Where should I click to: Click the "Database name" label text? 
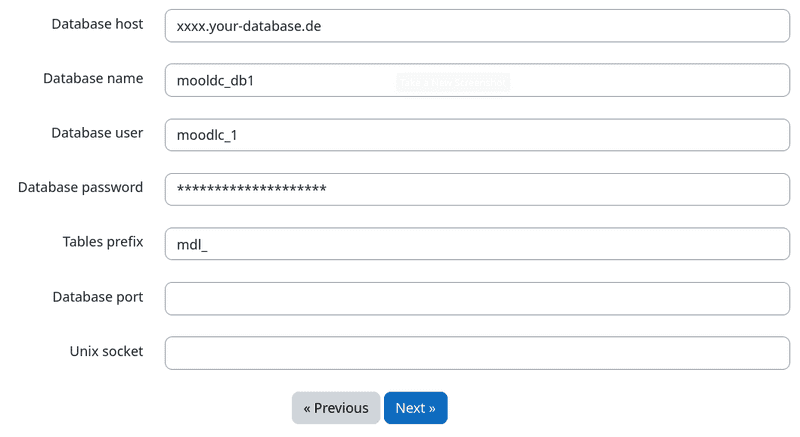point(93,78)
